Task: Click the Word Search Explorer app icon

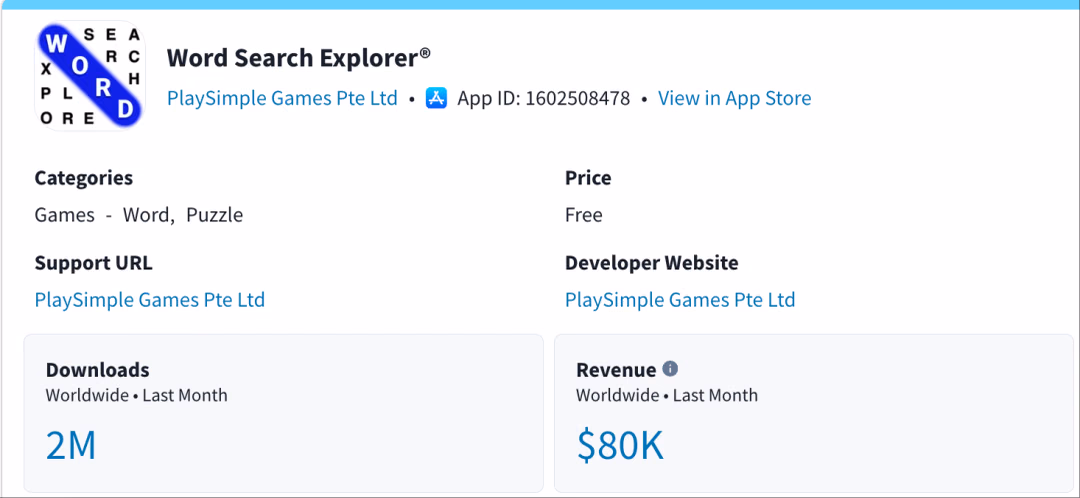Action: [x=90, y=75]
